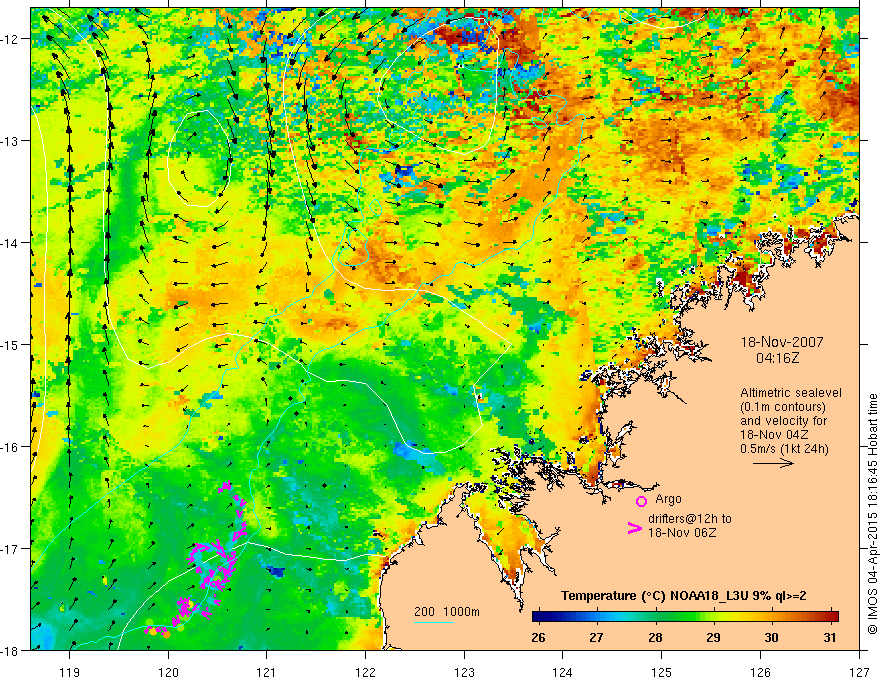Click the magenta Argo circle legend symbol
This screenshot has height=680, width=880.
641,501
